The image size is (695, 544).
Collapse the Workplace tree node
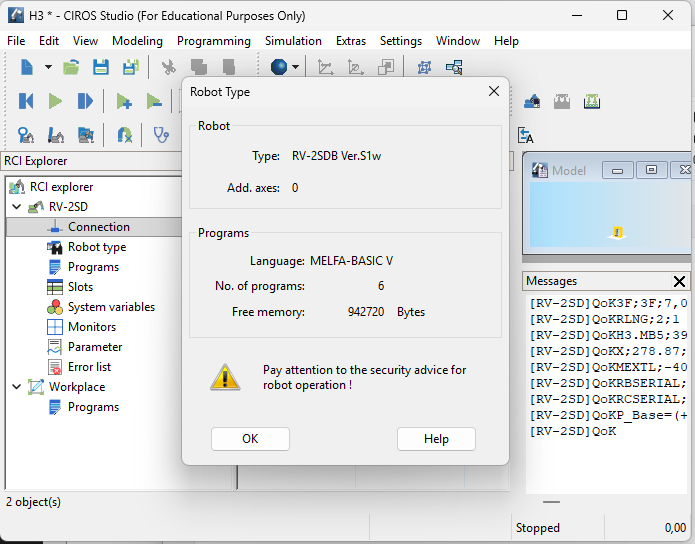tap(17, 387)
